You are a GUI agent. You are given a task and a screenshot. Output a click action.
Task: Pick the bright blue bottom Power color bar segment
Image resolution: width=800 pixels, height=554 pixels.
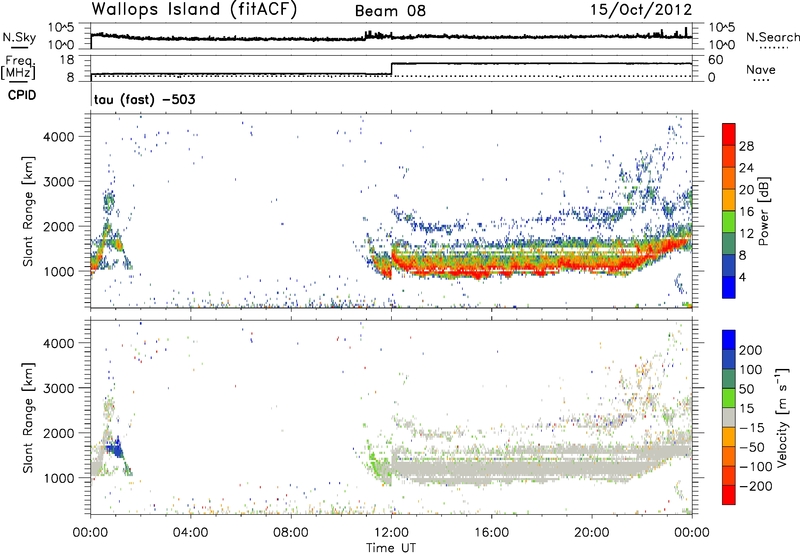(x=729, y=288)
